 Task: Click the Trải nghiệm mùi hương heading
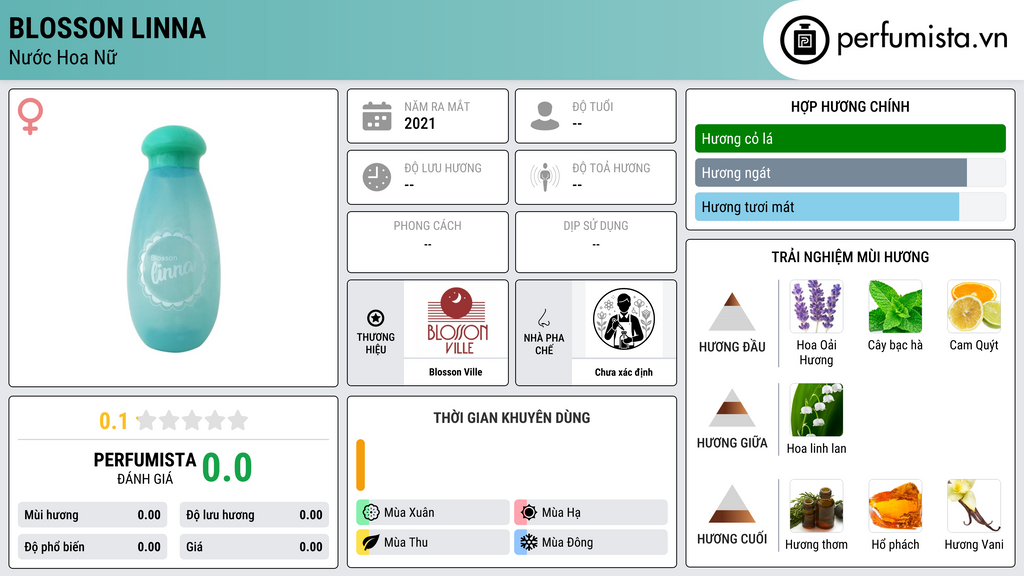850,257
